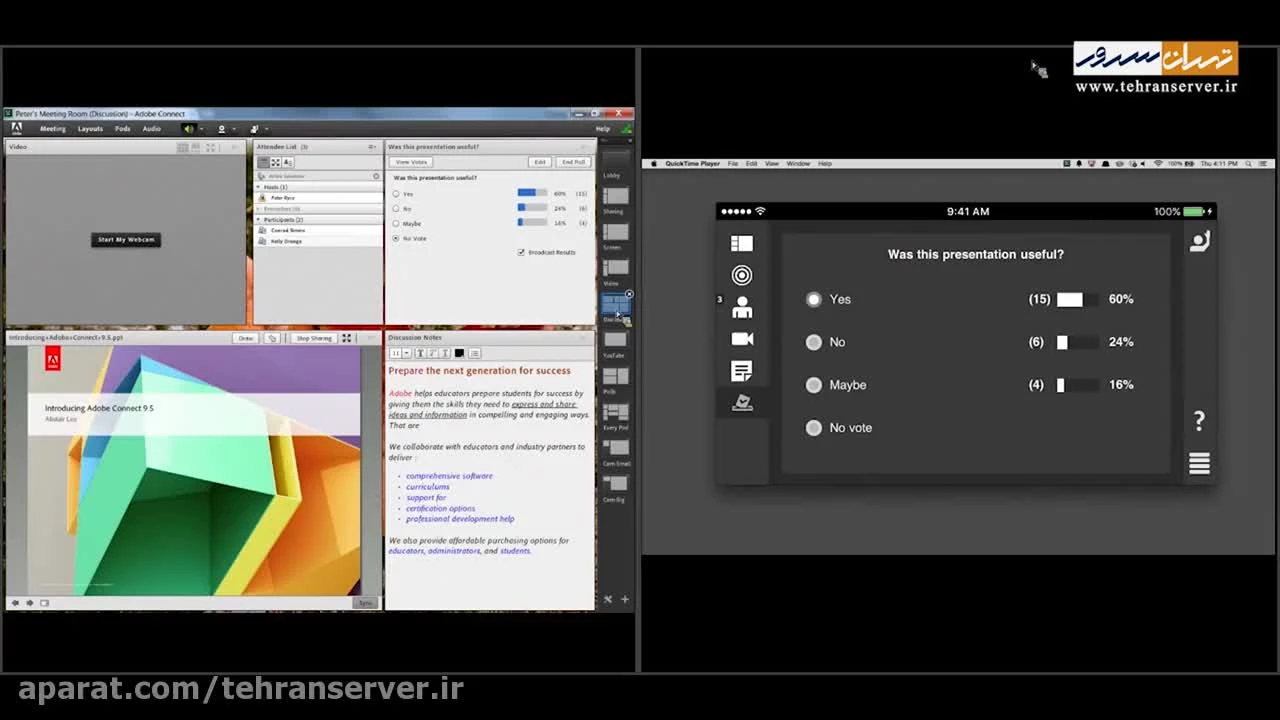This screenshot has width=1280, height=720.
Task: Tap the concentric-circles share icon in the mobile sidebar
Action: coord(741,275)
